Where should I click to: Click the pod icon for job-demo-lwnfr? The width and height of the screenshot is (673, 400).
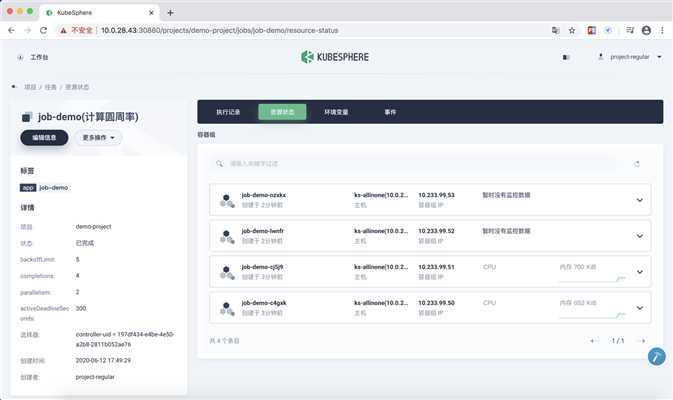coord(227,236)
